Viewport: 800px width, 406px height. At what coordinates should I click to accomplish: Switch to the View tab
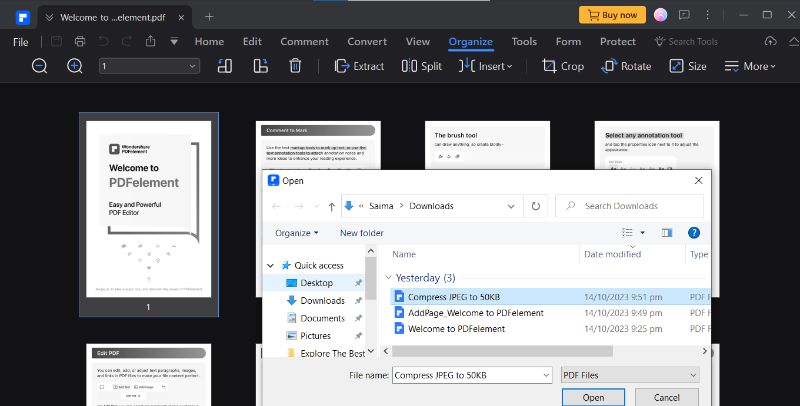point(417,42)
